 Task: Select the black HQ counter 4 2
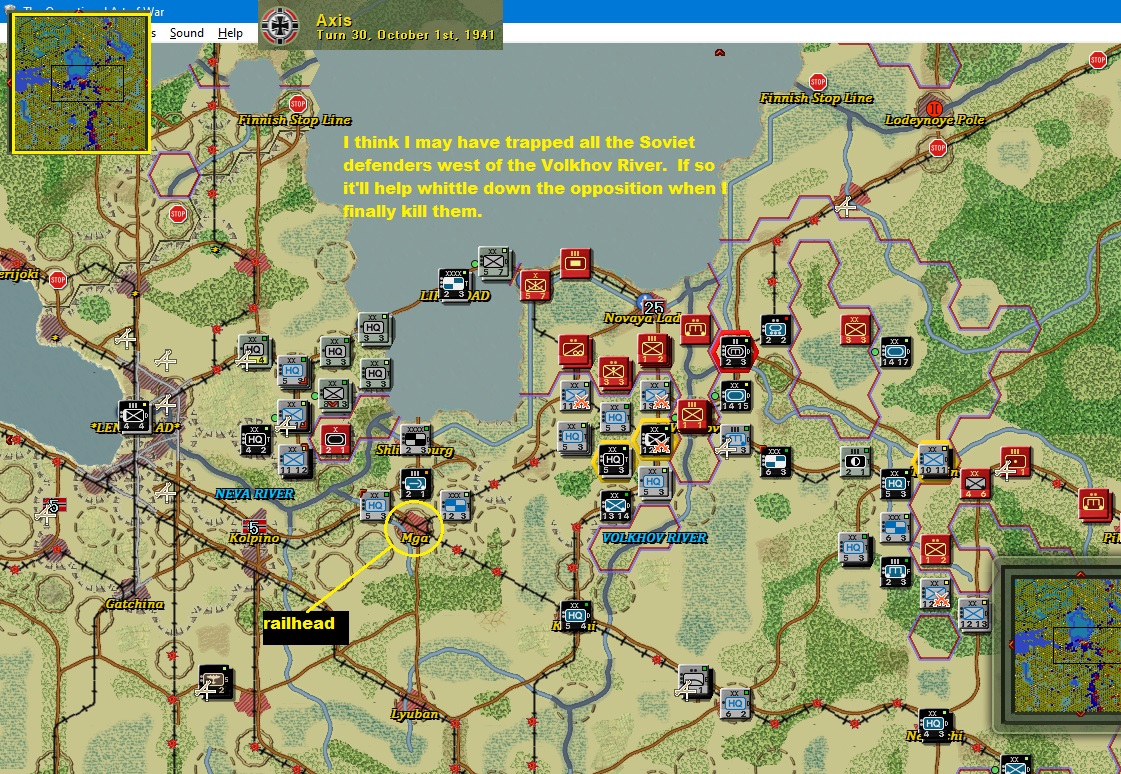point(256,440)
